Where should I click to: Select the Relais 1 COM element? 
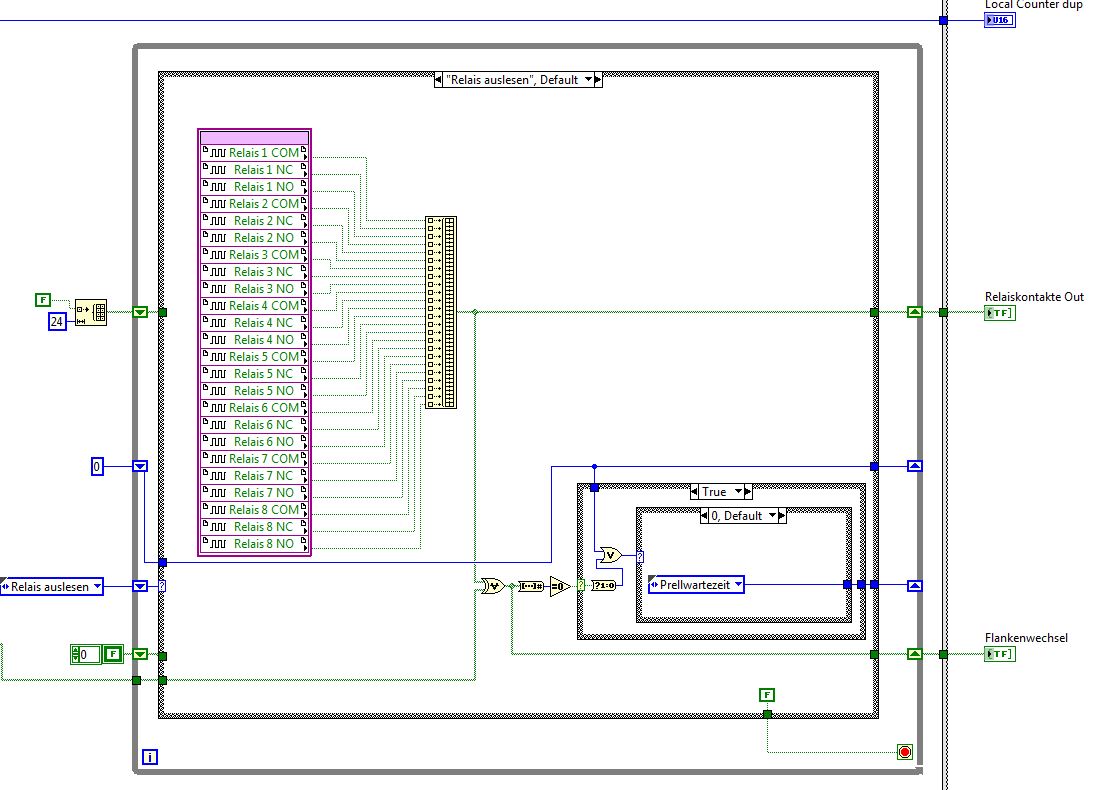pyautogui.click(x=254, y=153)
